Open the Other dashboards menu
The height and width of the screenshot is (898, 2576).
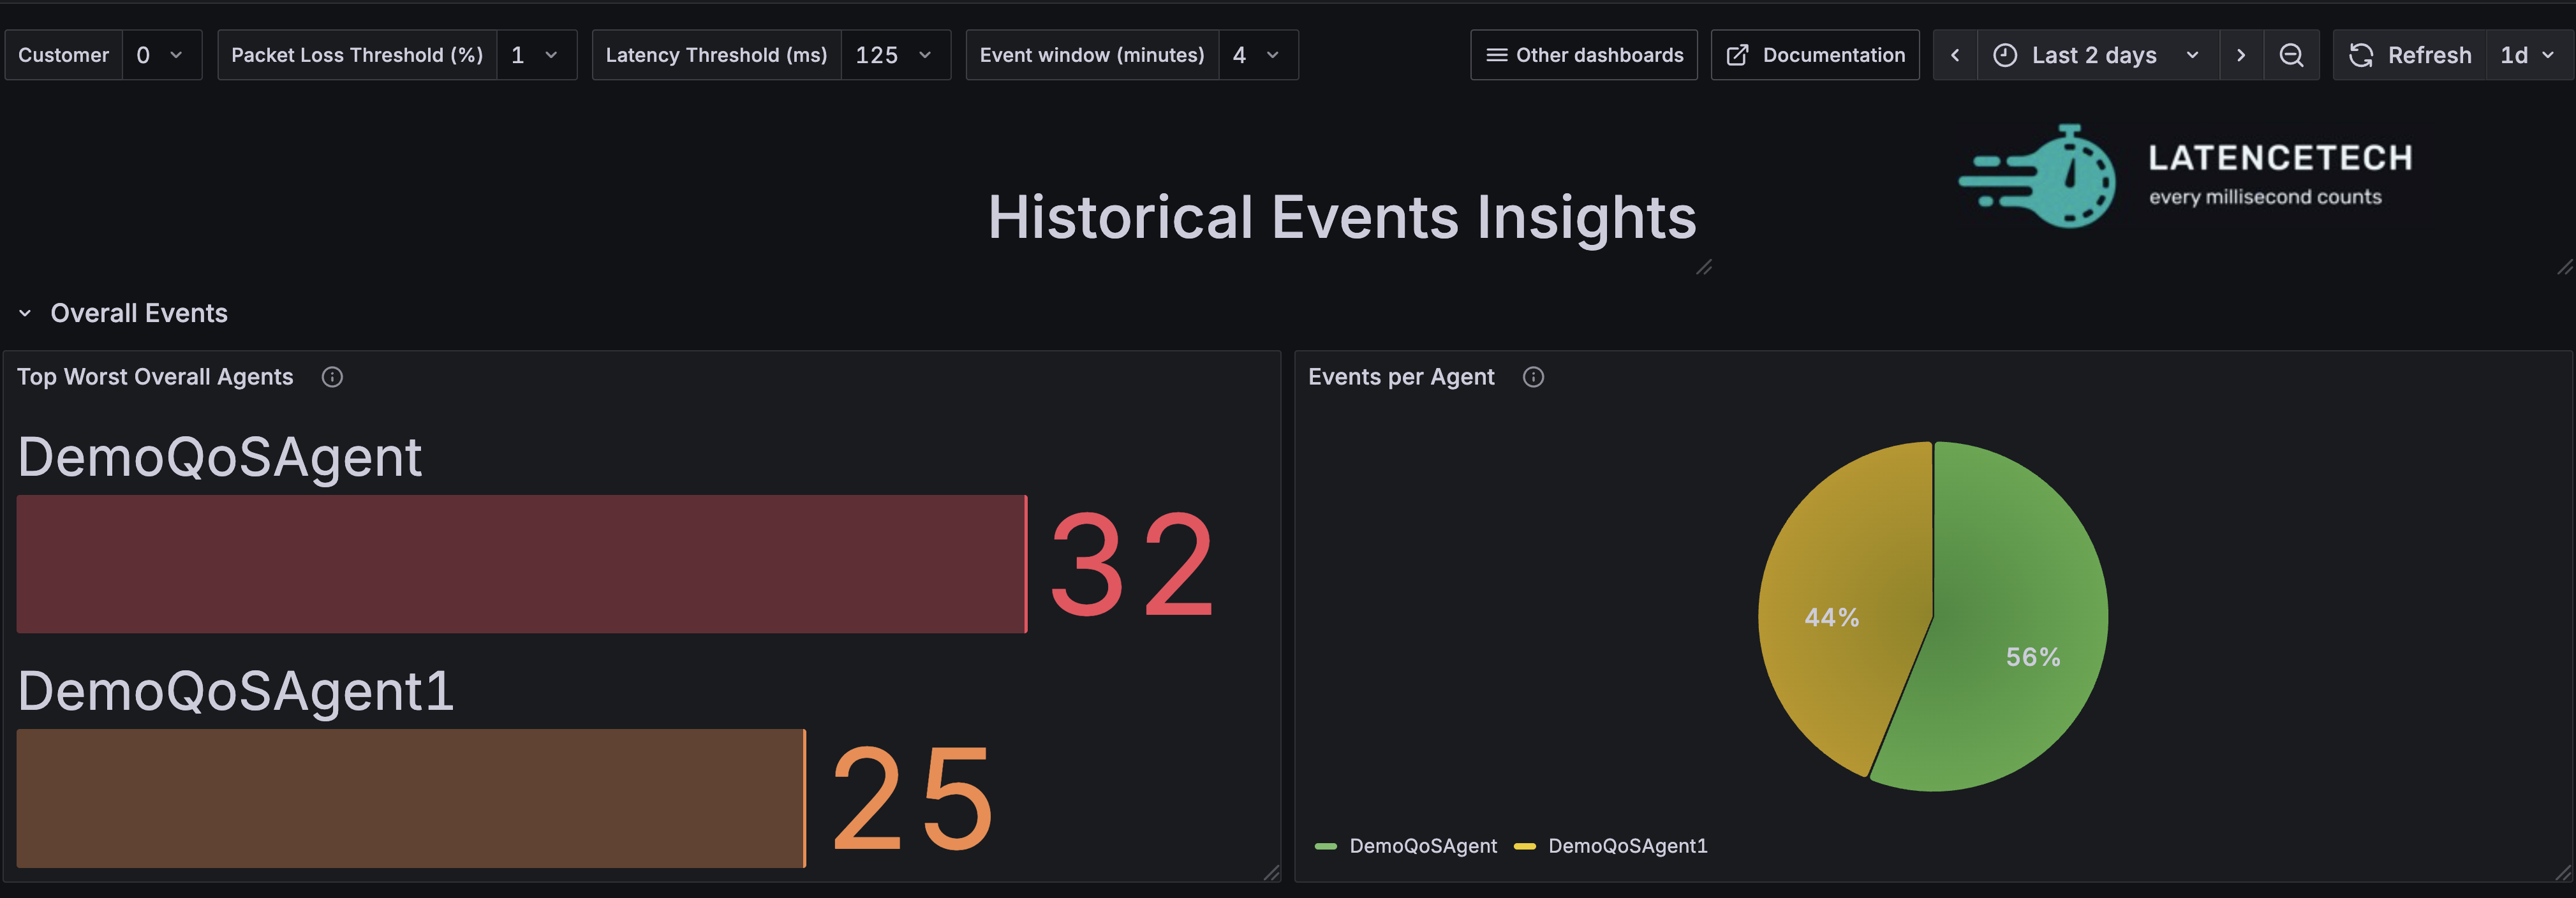point(1584,55)
